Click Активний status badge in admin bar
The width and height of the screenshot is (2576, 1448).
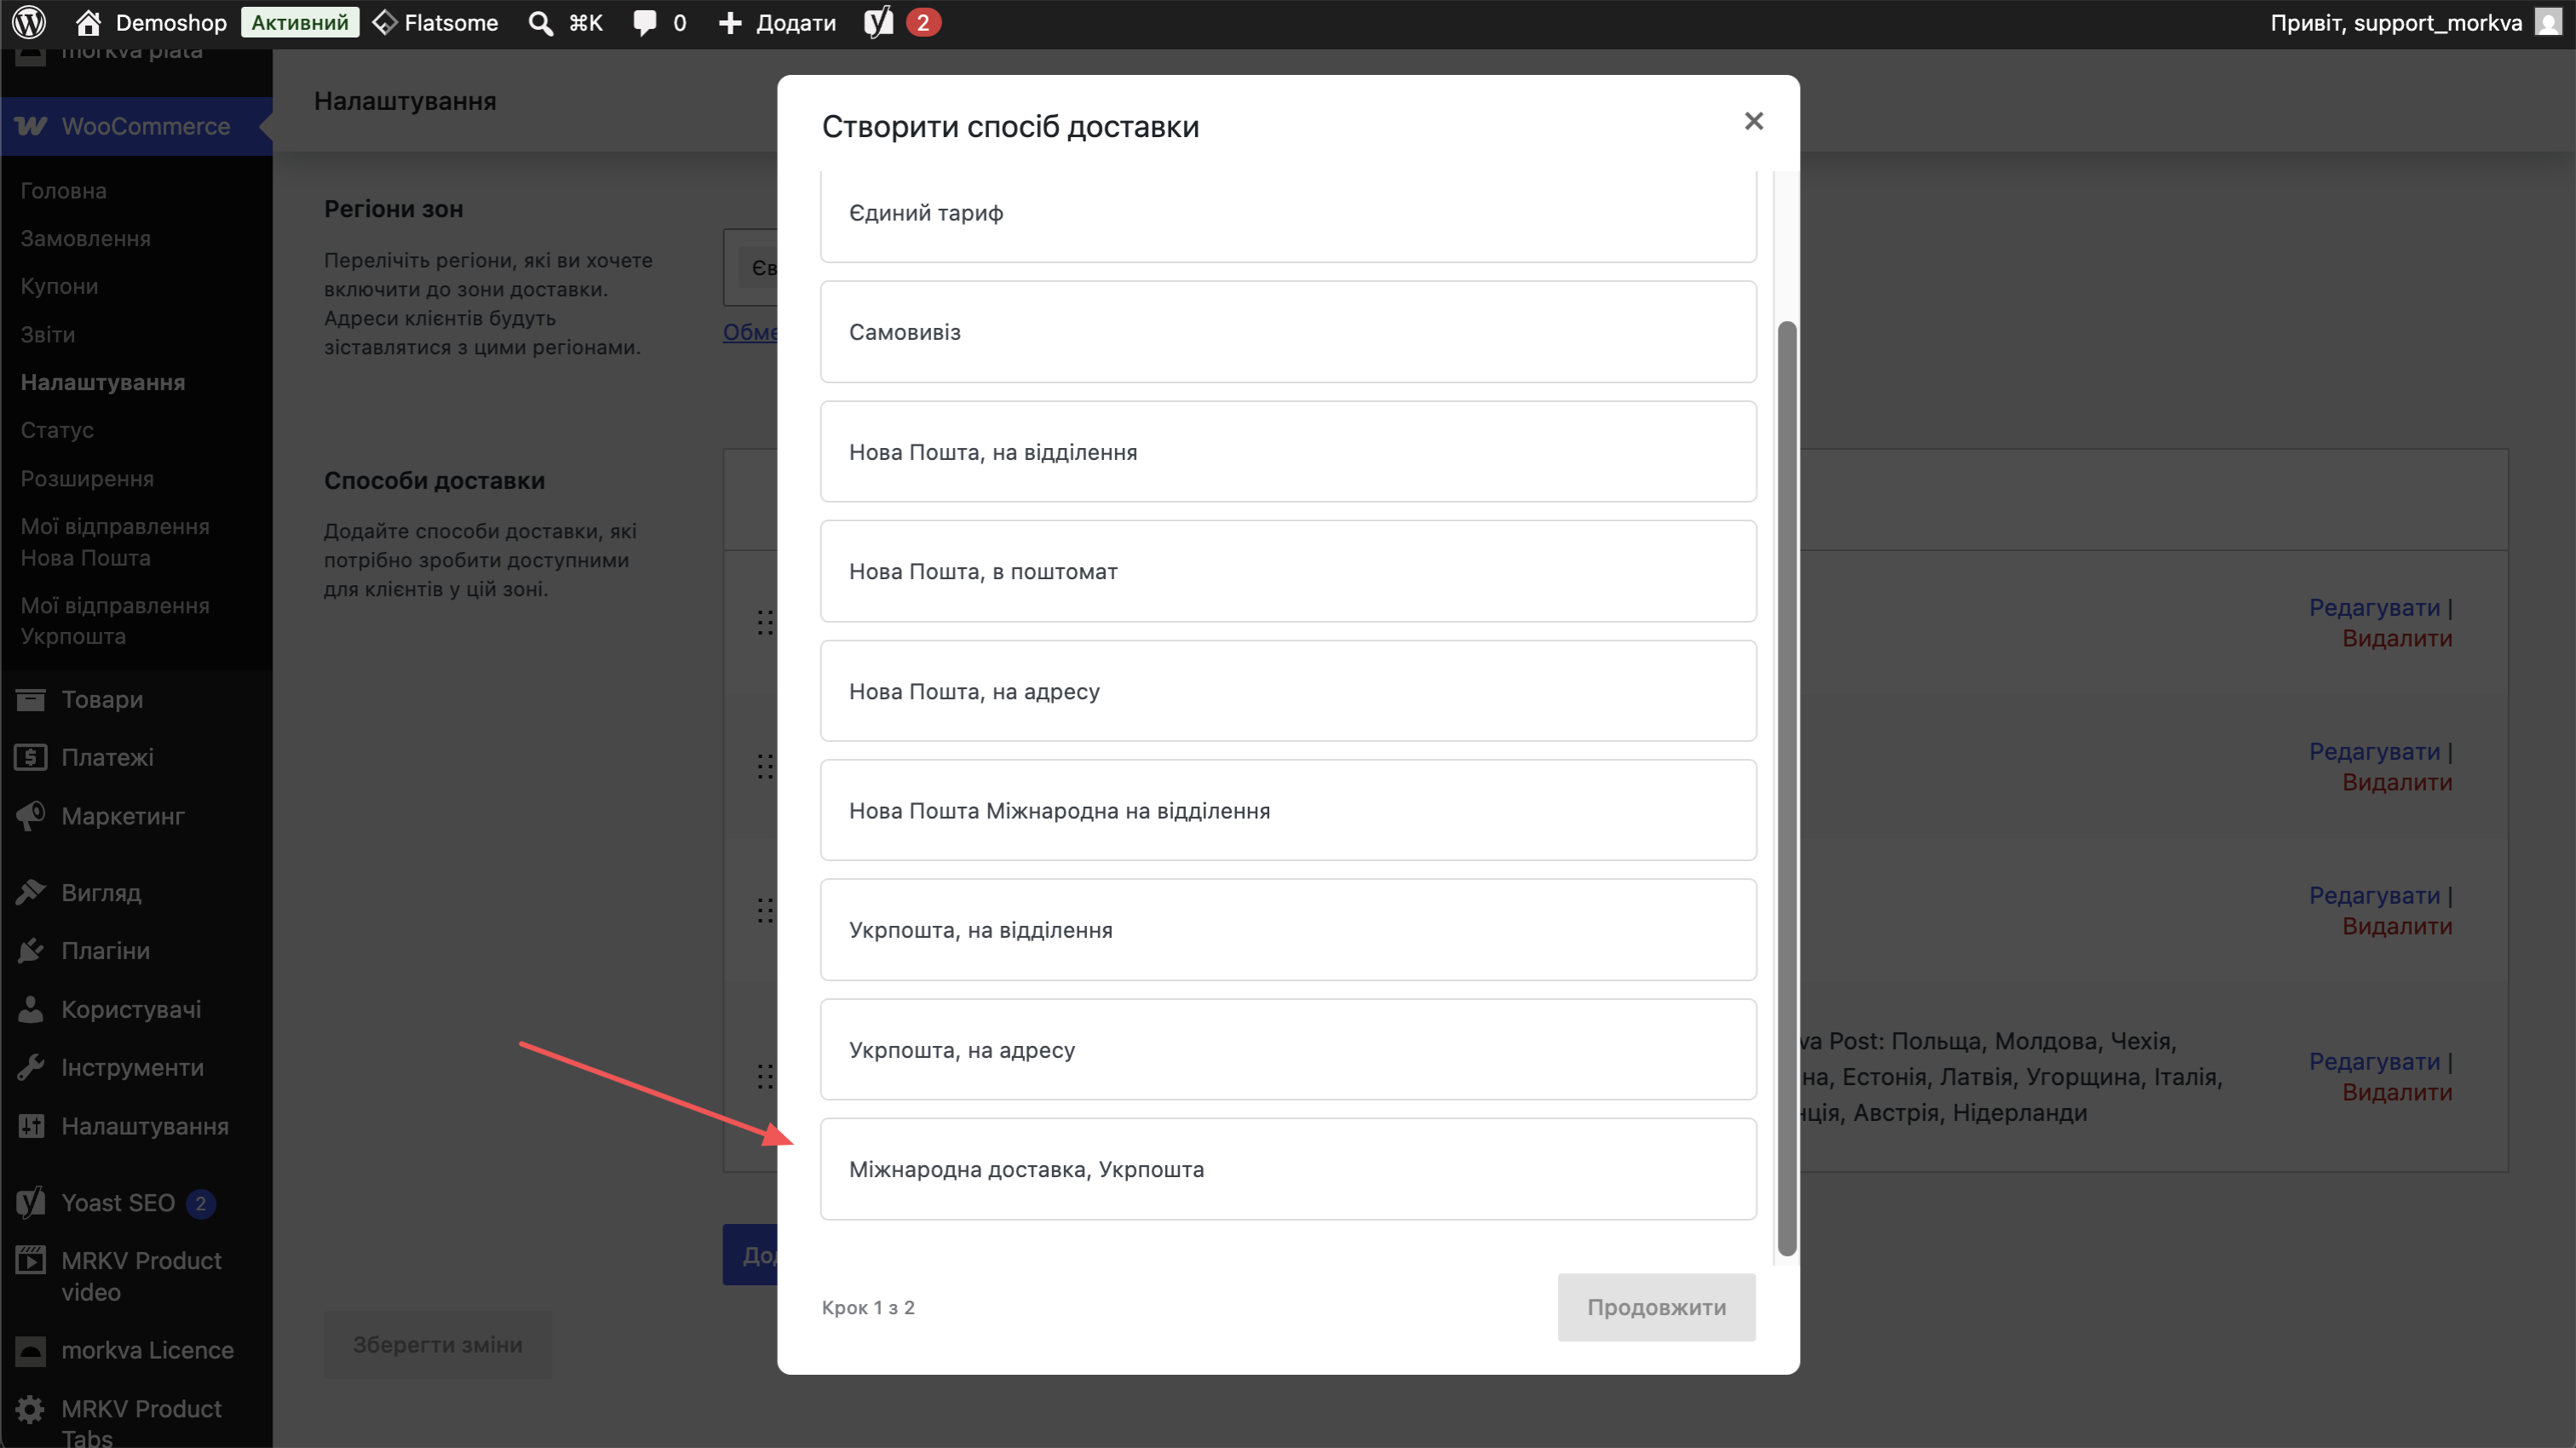point(300,22)
